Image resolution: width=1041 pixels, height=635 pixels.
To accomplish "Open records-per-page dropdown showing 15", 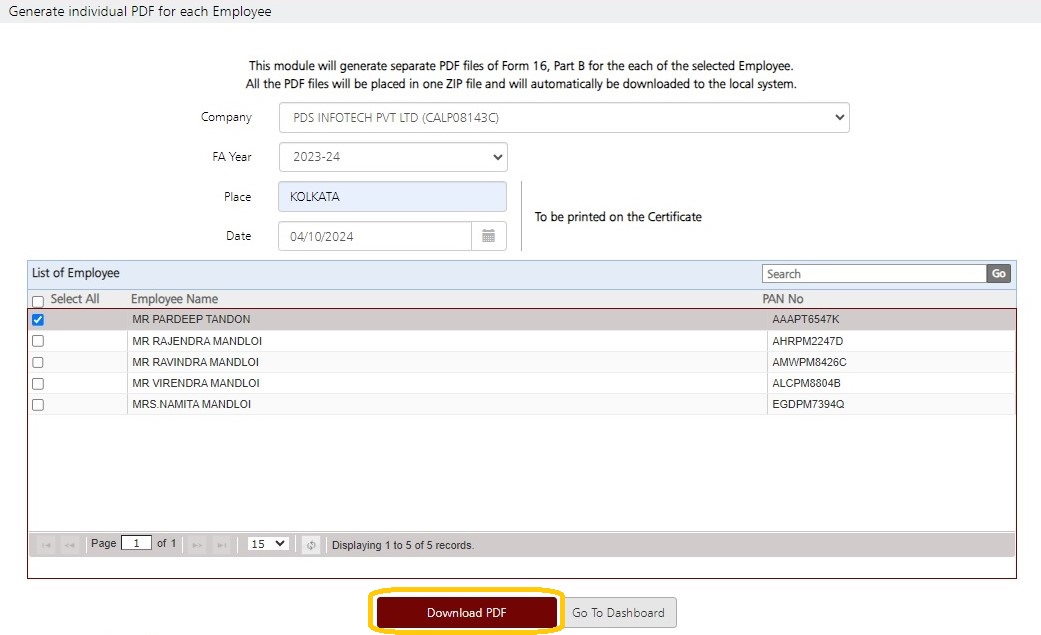I will pyautogui.click(x=268, y=544).
